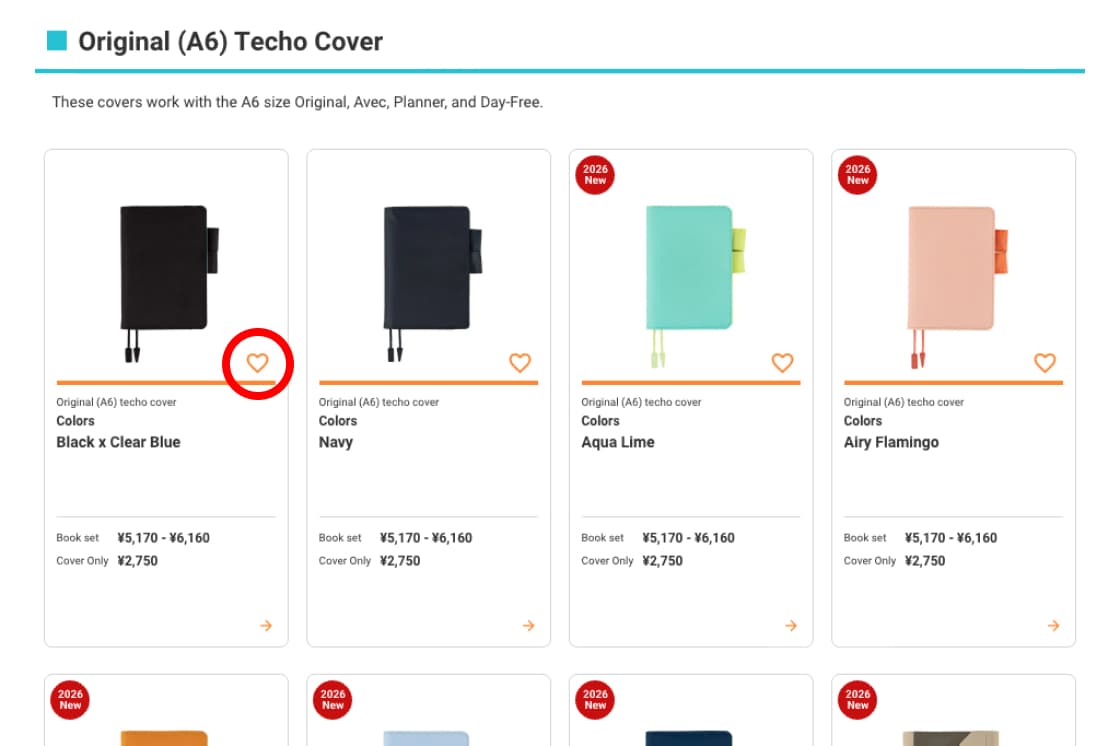This screenshot has width=1120, height=746.
Task: Open the black techo cover image
Action: click(x=165, y=269)
